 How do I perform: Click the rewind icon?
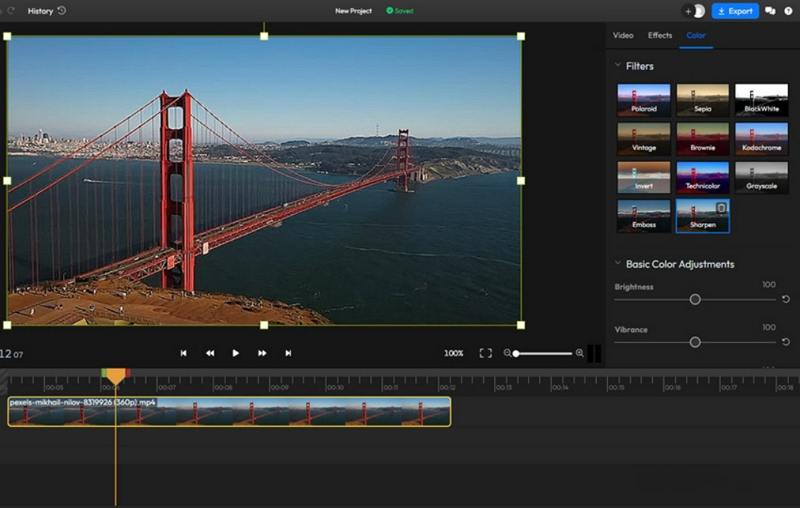tap(210, 353)
